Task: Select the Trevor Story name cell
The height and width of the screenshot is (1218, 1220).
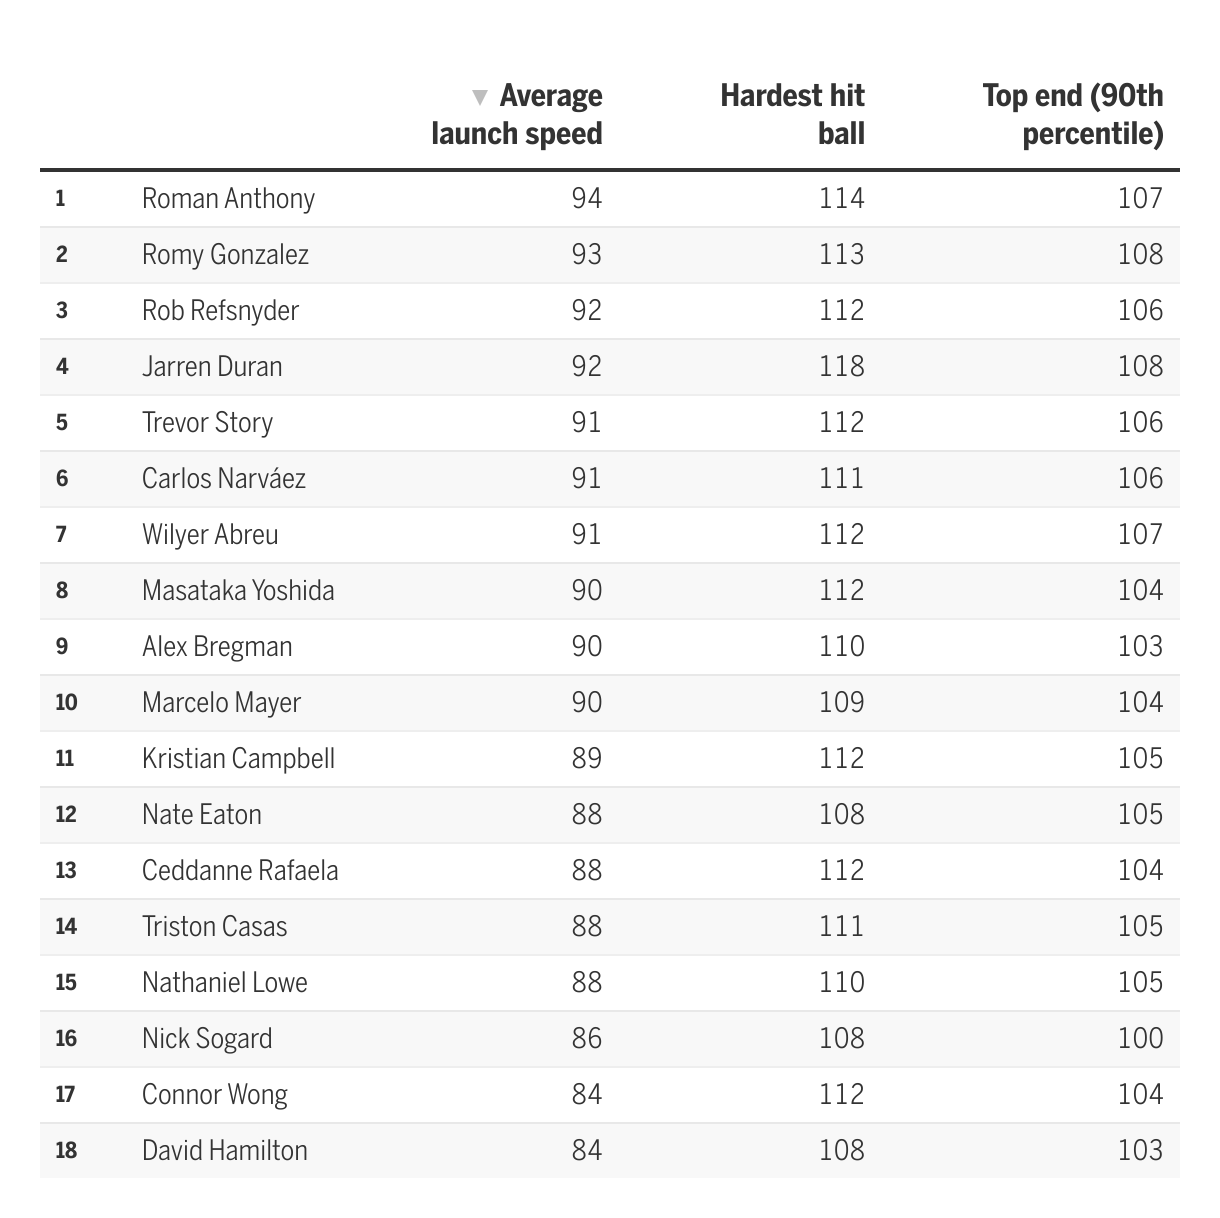Action: pos(207,422)
